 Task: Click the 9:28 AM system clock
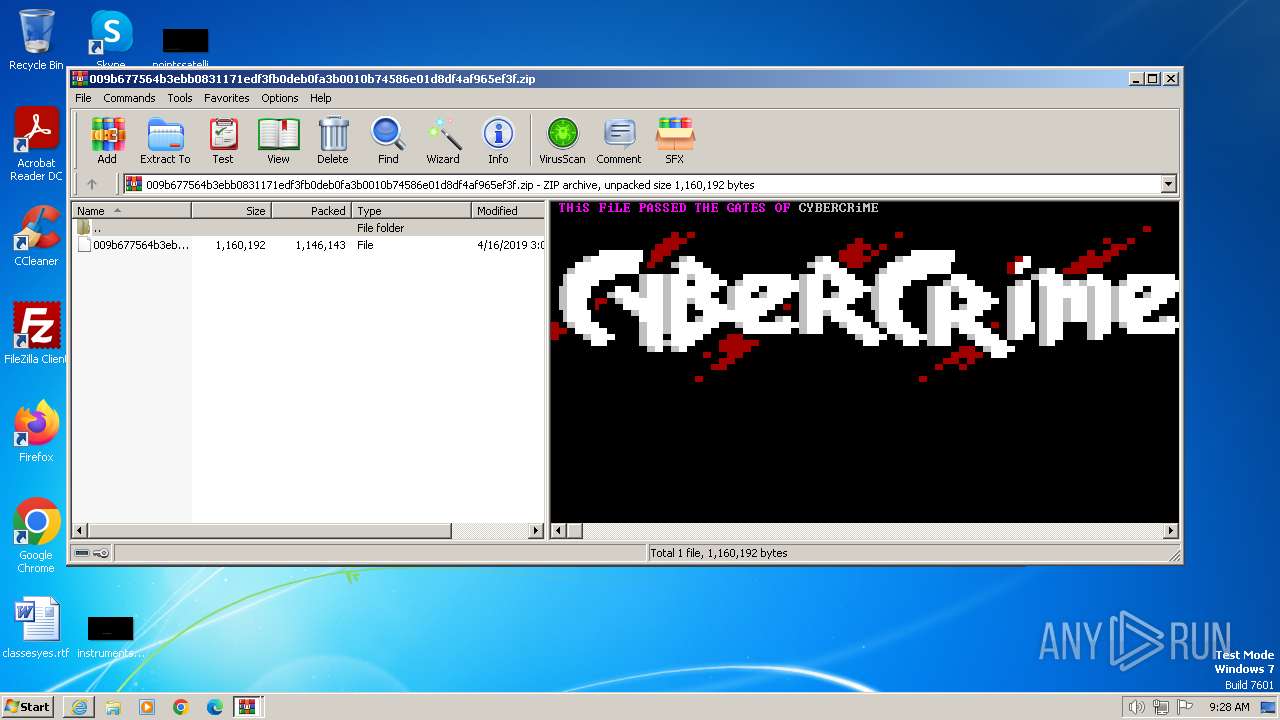1229,707
